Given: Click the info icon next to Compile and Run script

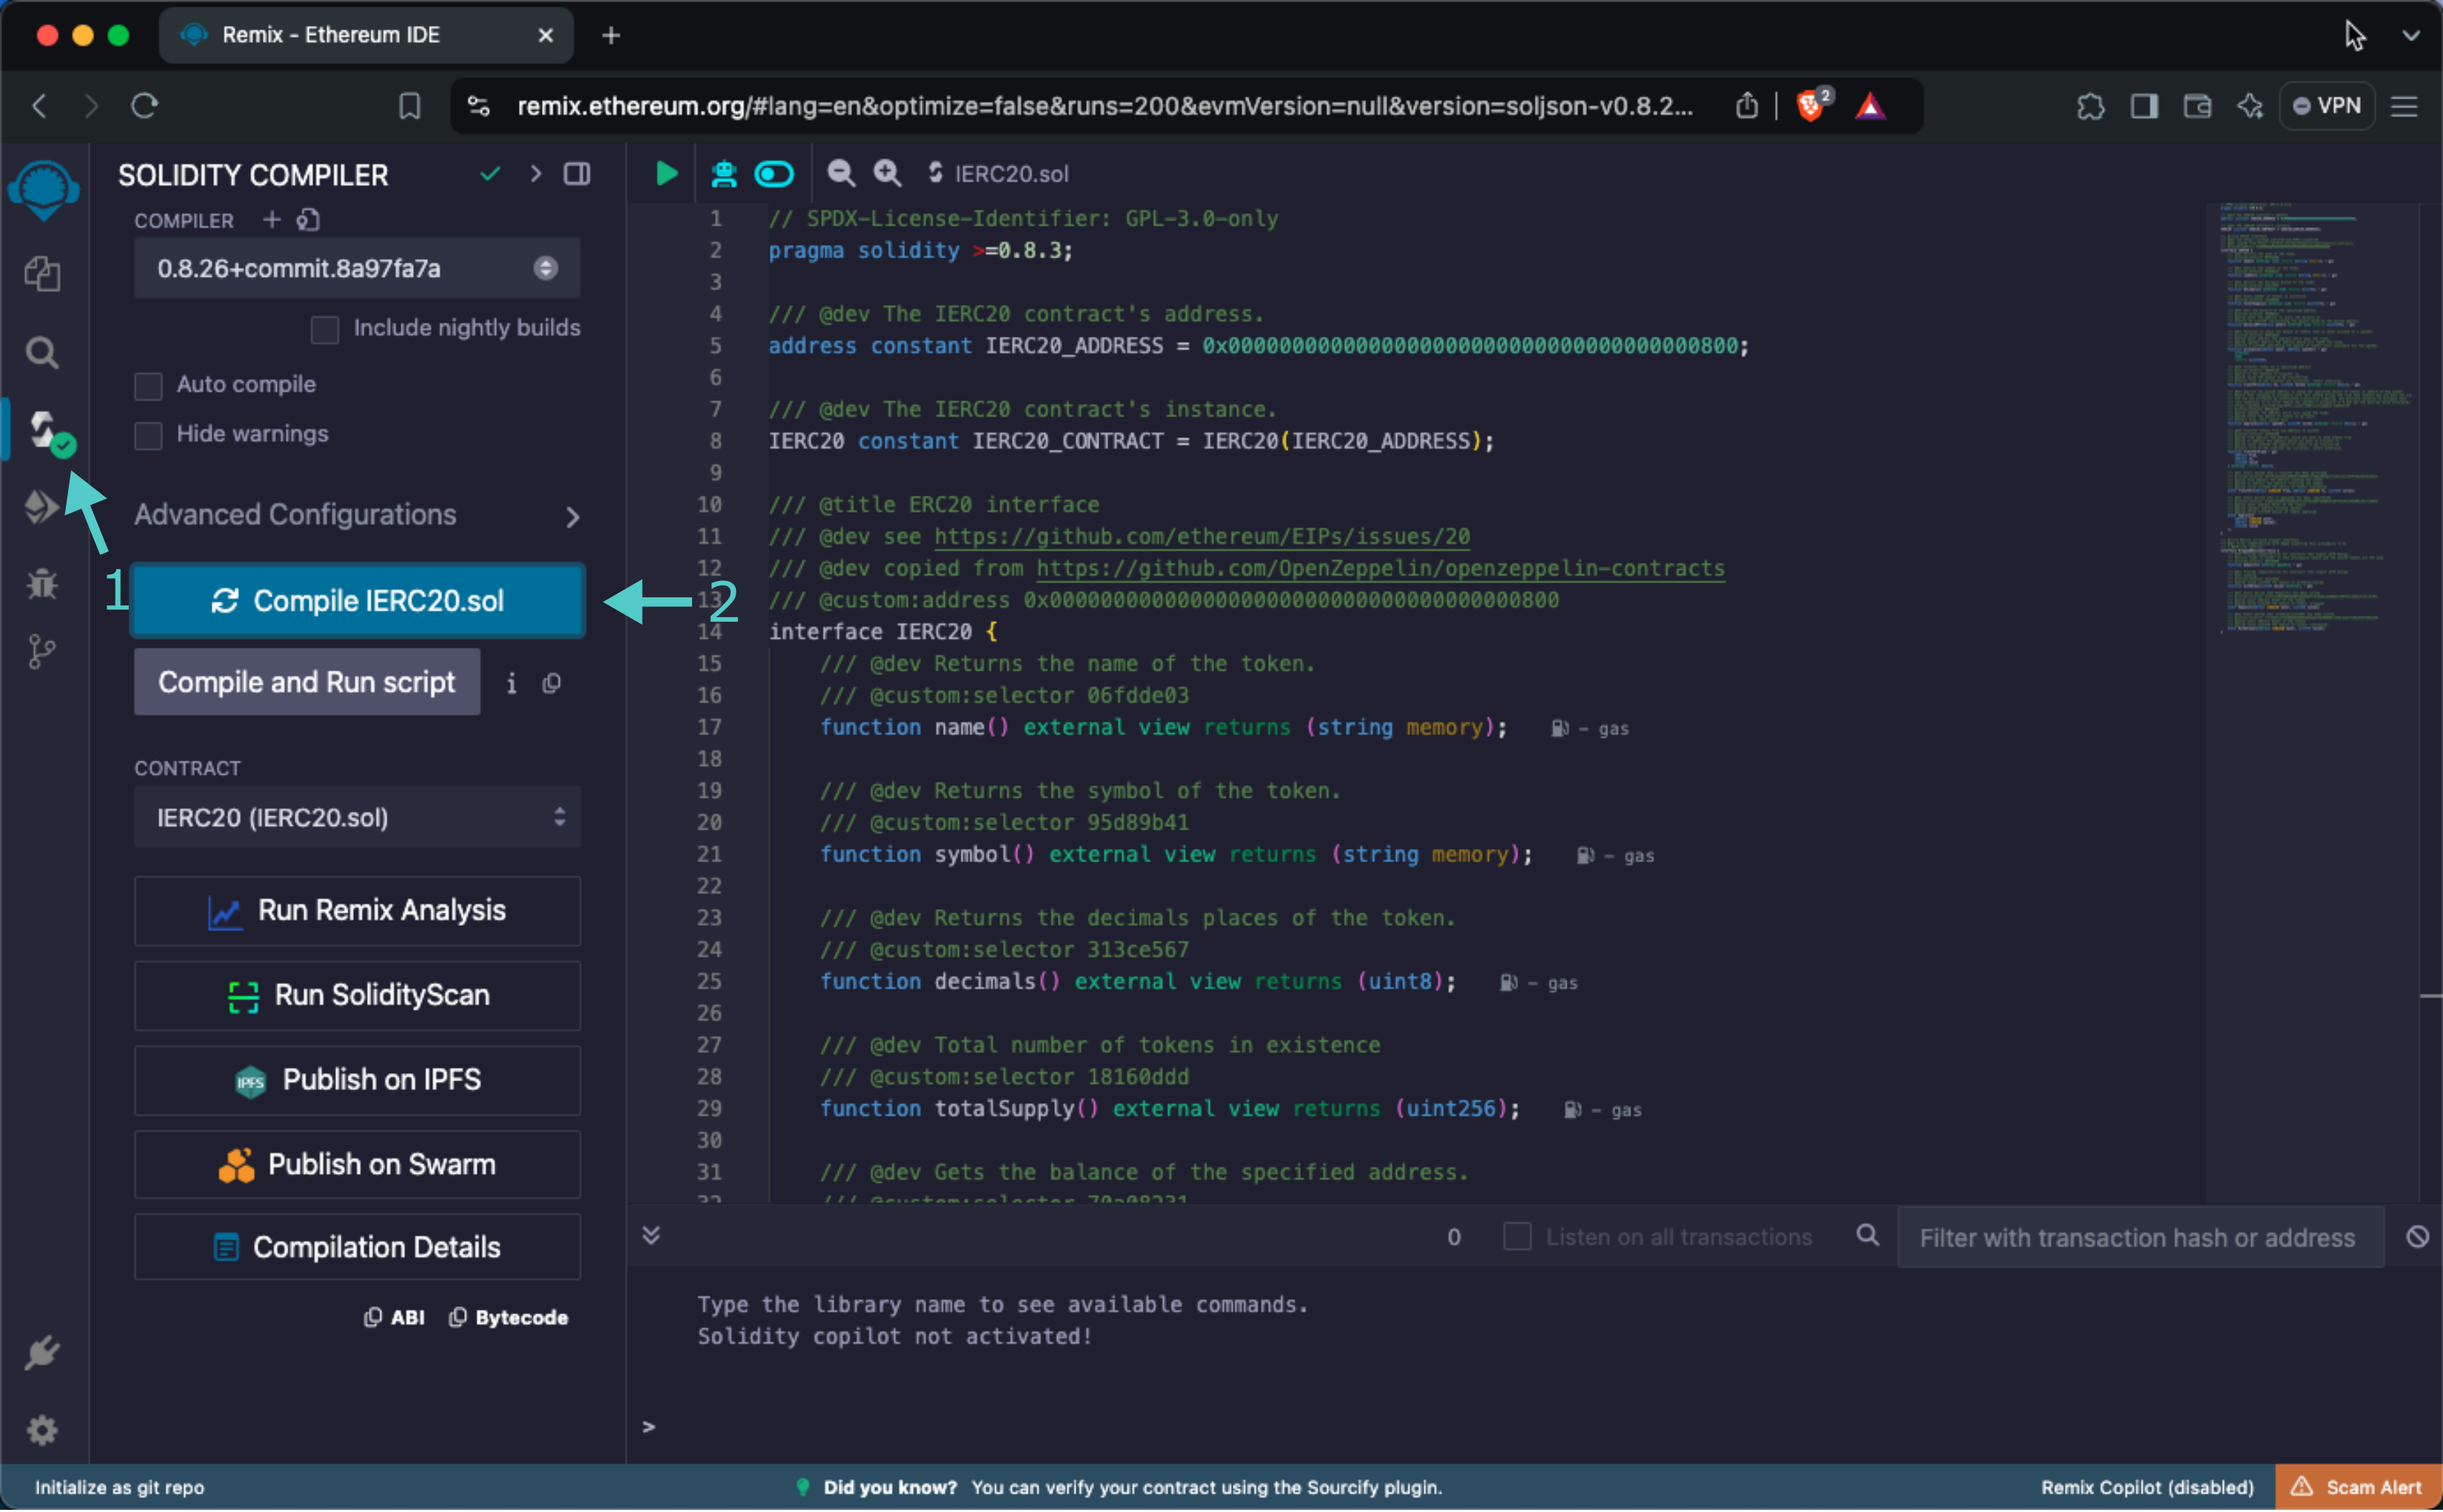Looking at the screenshot, I should click(x=511, y=684).
